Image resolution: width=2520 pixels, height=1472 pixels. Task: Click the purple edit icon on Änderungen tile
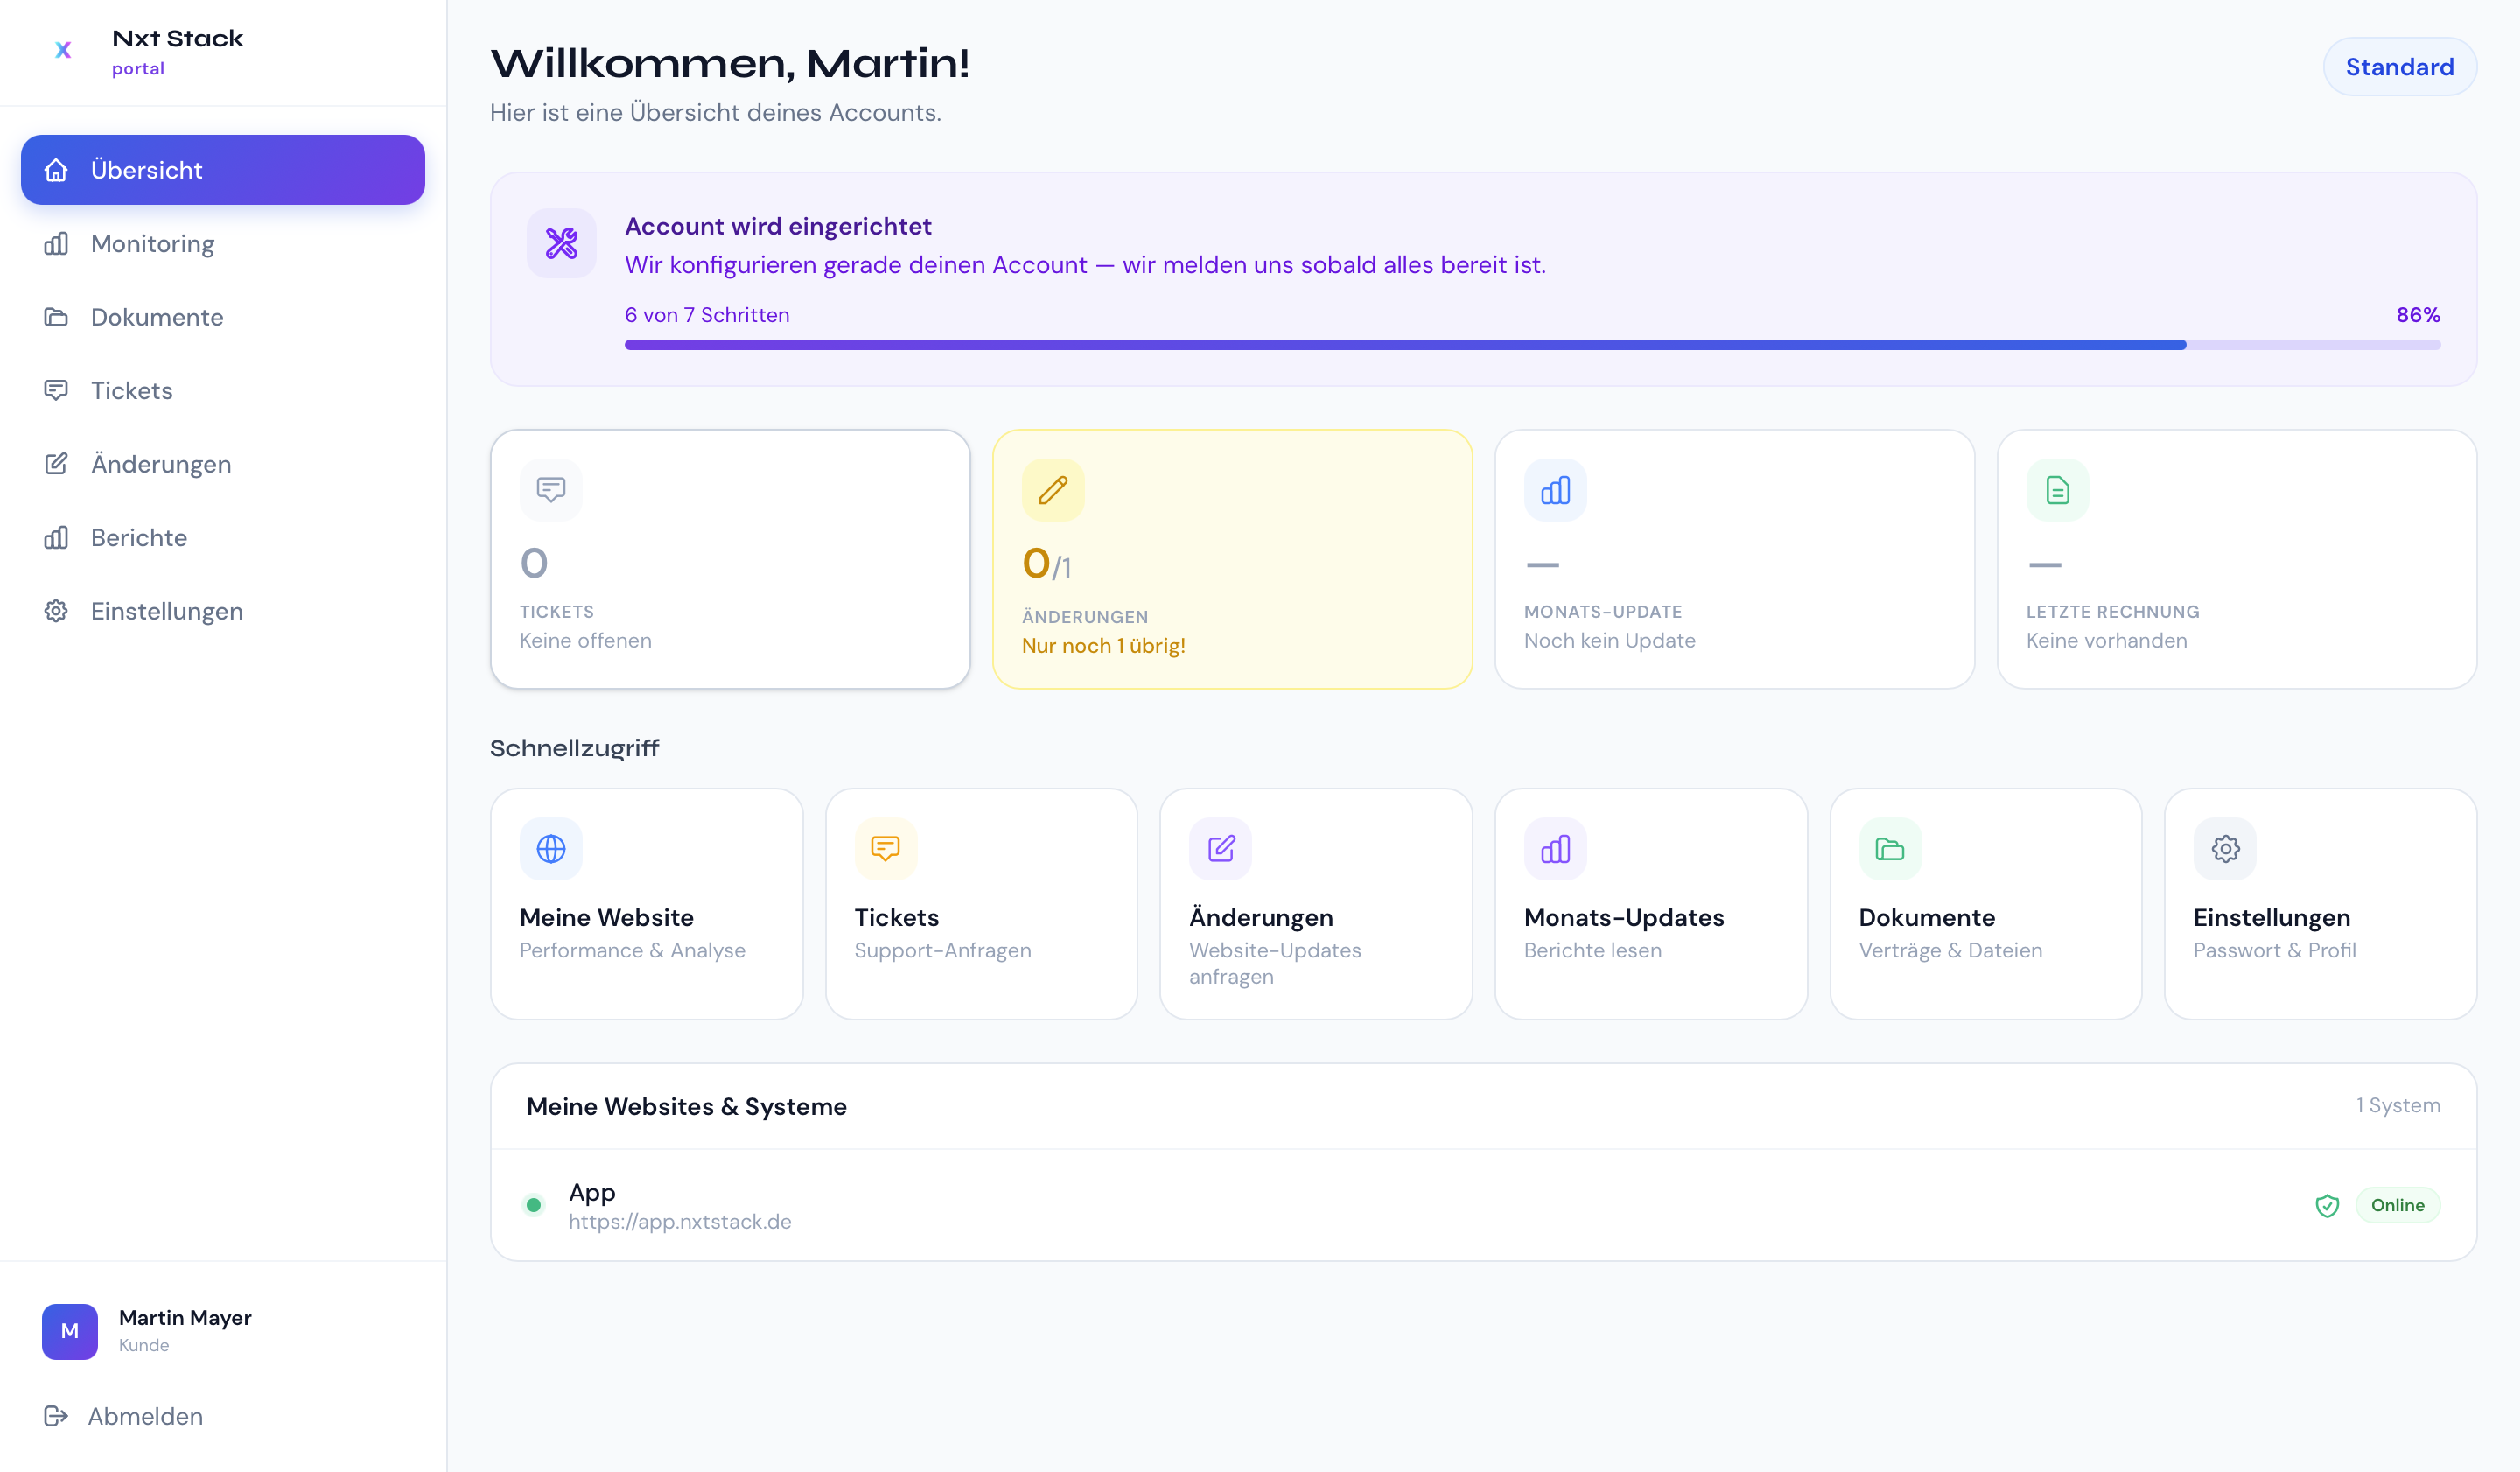pos(1220,849)
